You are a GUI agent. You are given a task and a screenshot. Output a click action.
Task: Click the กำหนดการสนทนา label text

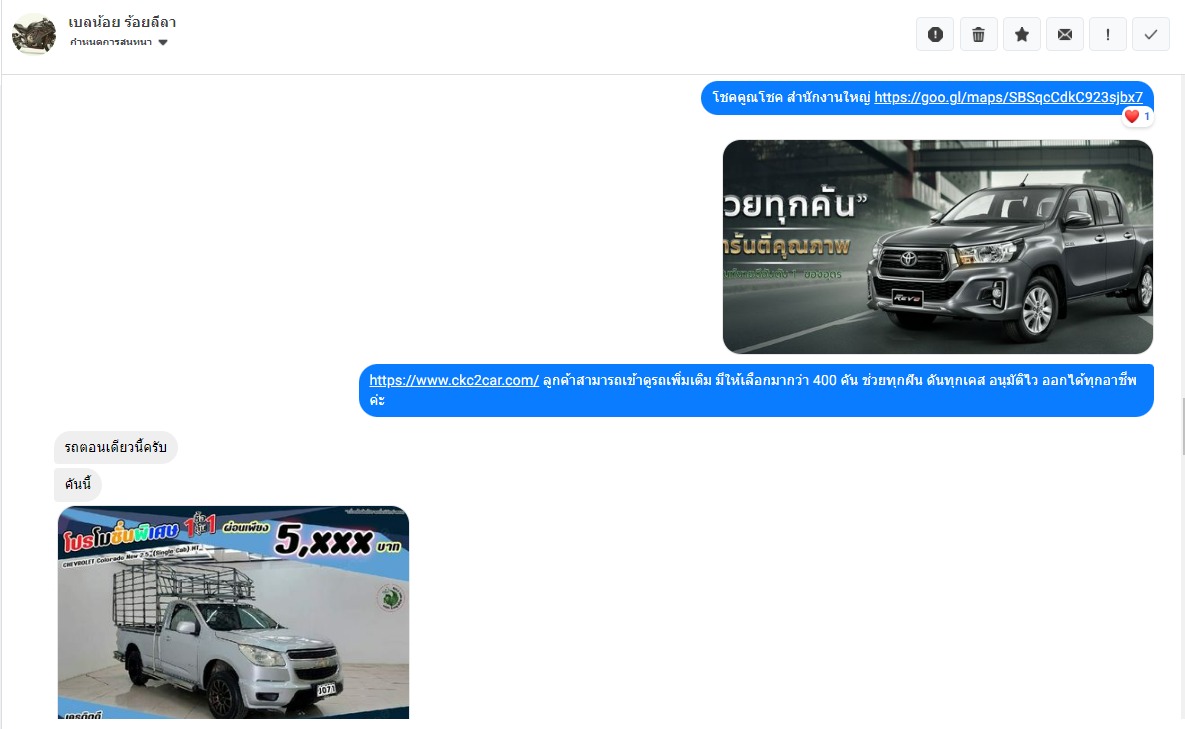tap(111, 42)
